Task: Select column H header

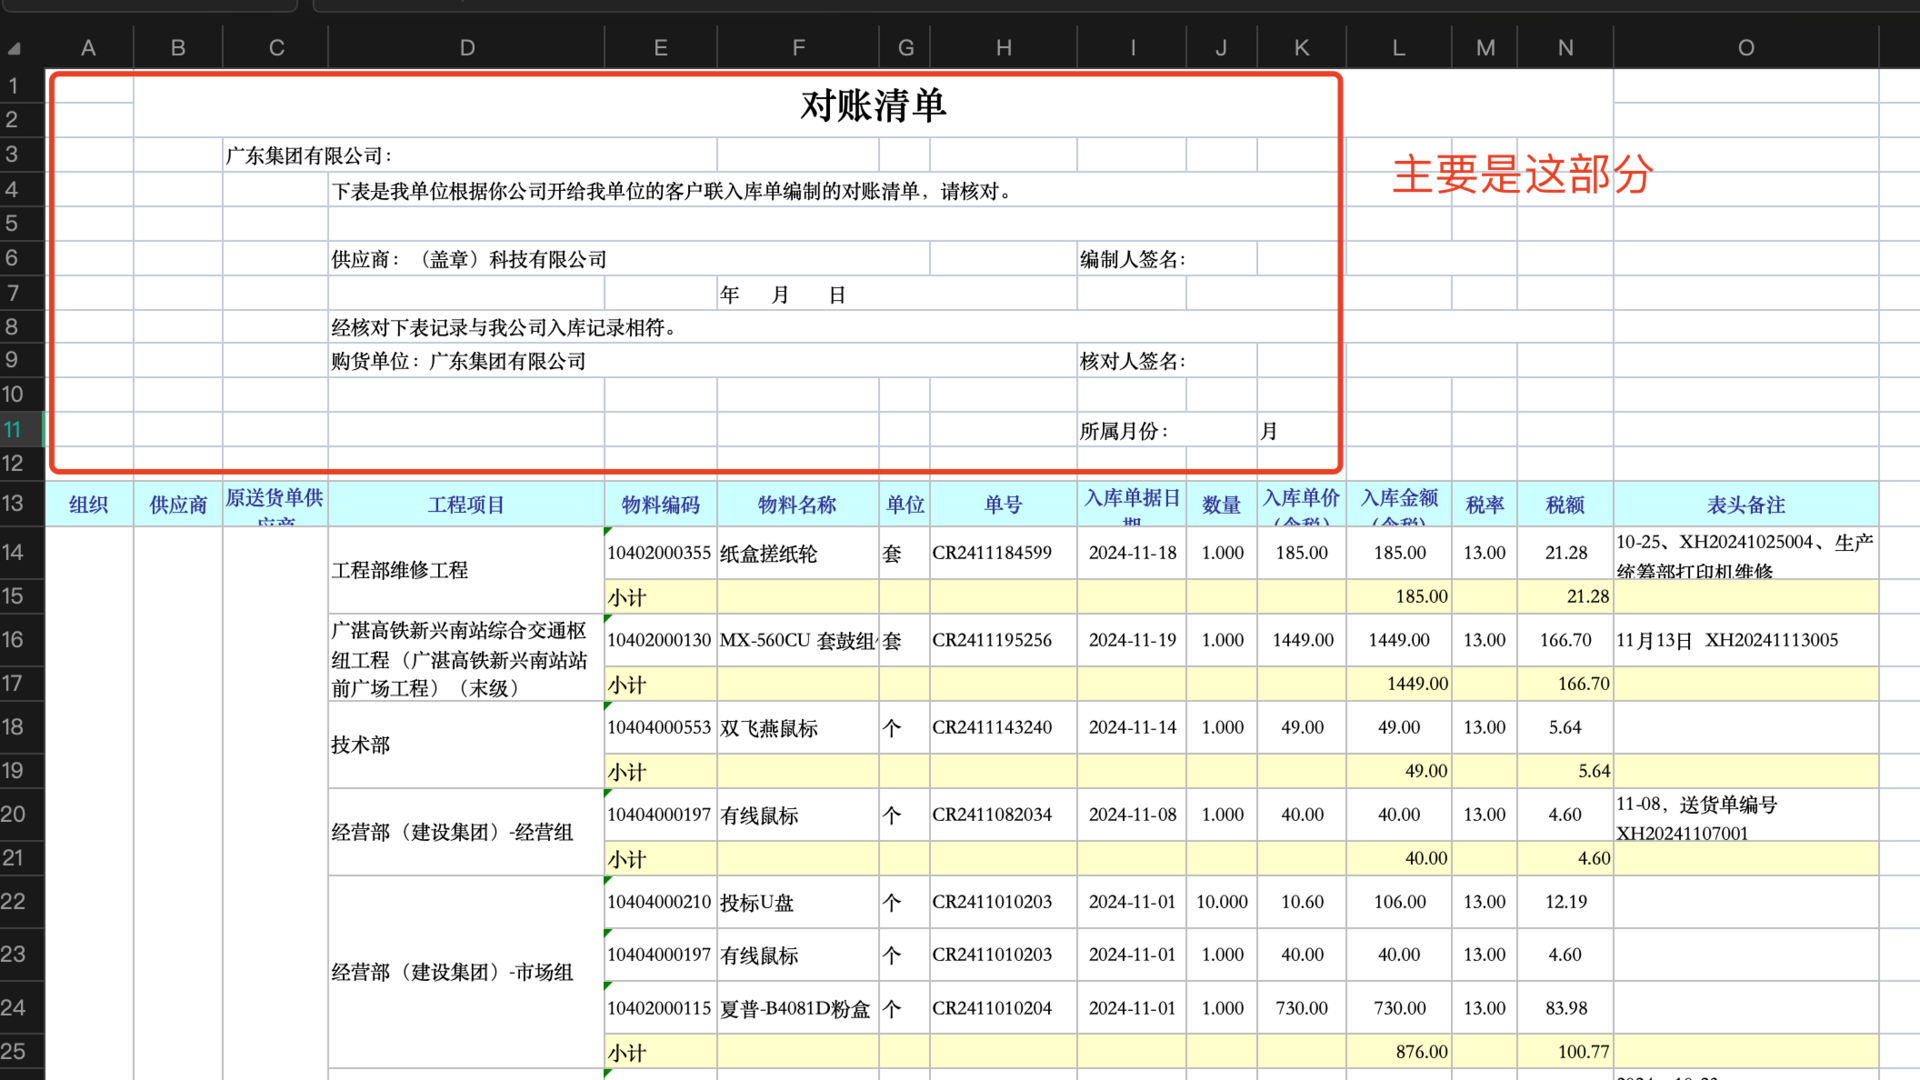Action: 1004,47
